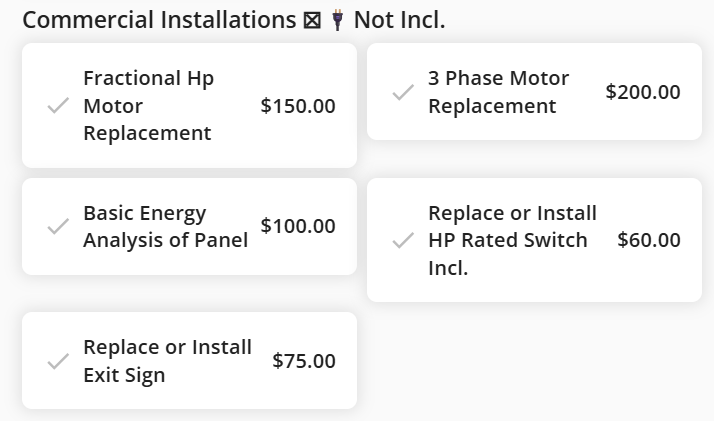Click the $100.00 price
Screen dimensions: 714x421
coord(298,226)
